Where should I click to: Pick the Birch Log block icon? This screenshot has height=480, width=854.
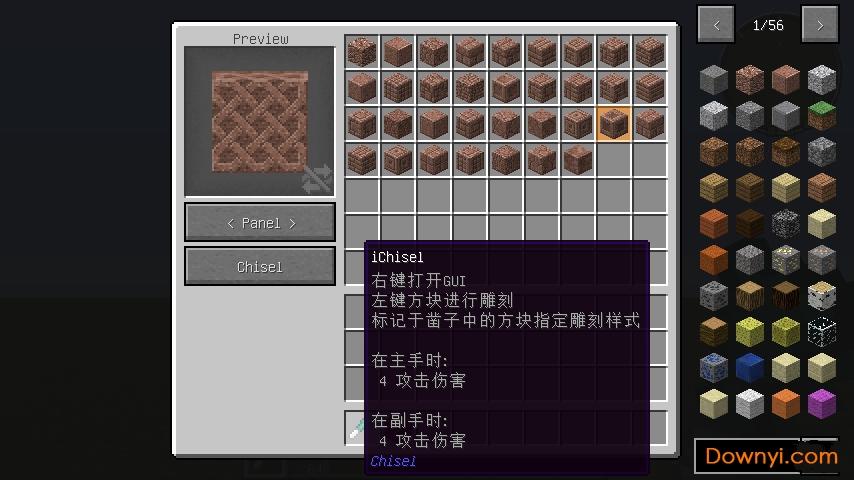coord(821,295)
